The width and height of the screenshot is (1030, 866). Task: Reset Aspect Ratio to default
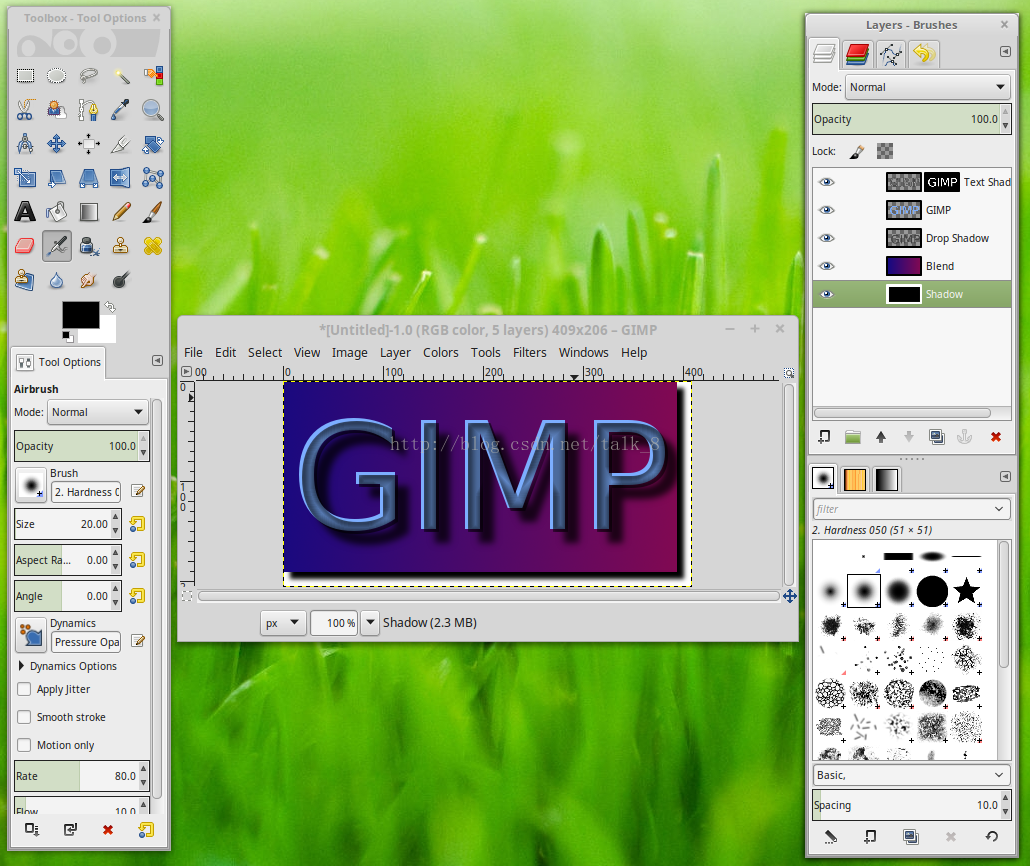click(x=137, y=560)
